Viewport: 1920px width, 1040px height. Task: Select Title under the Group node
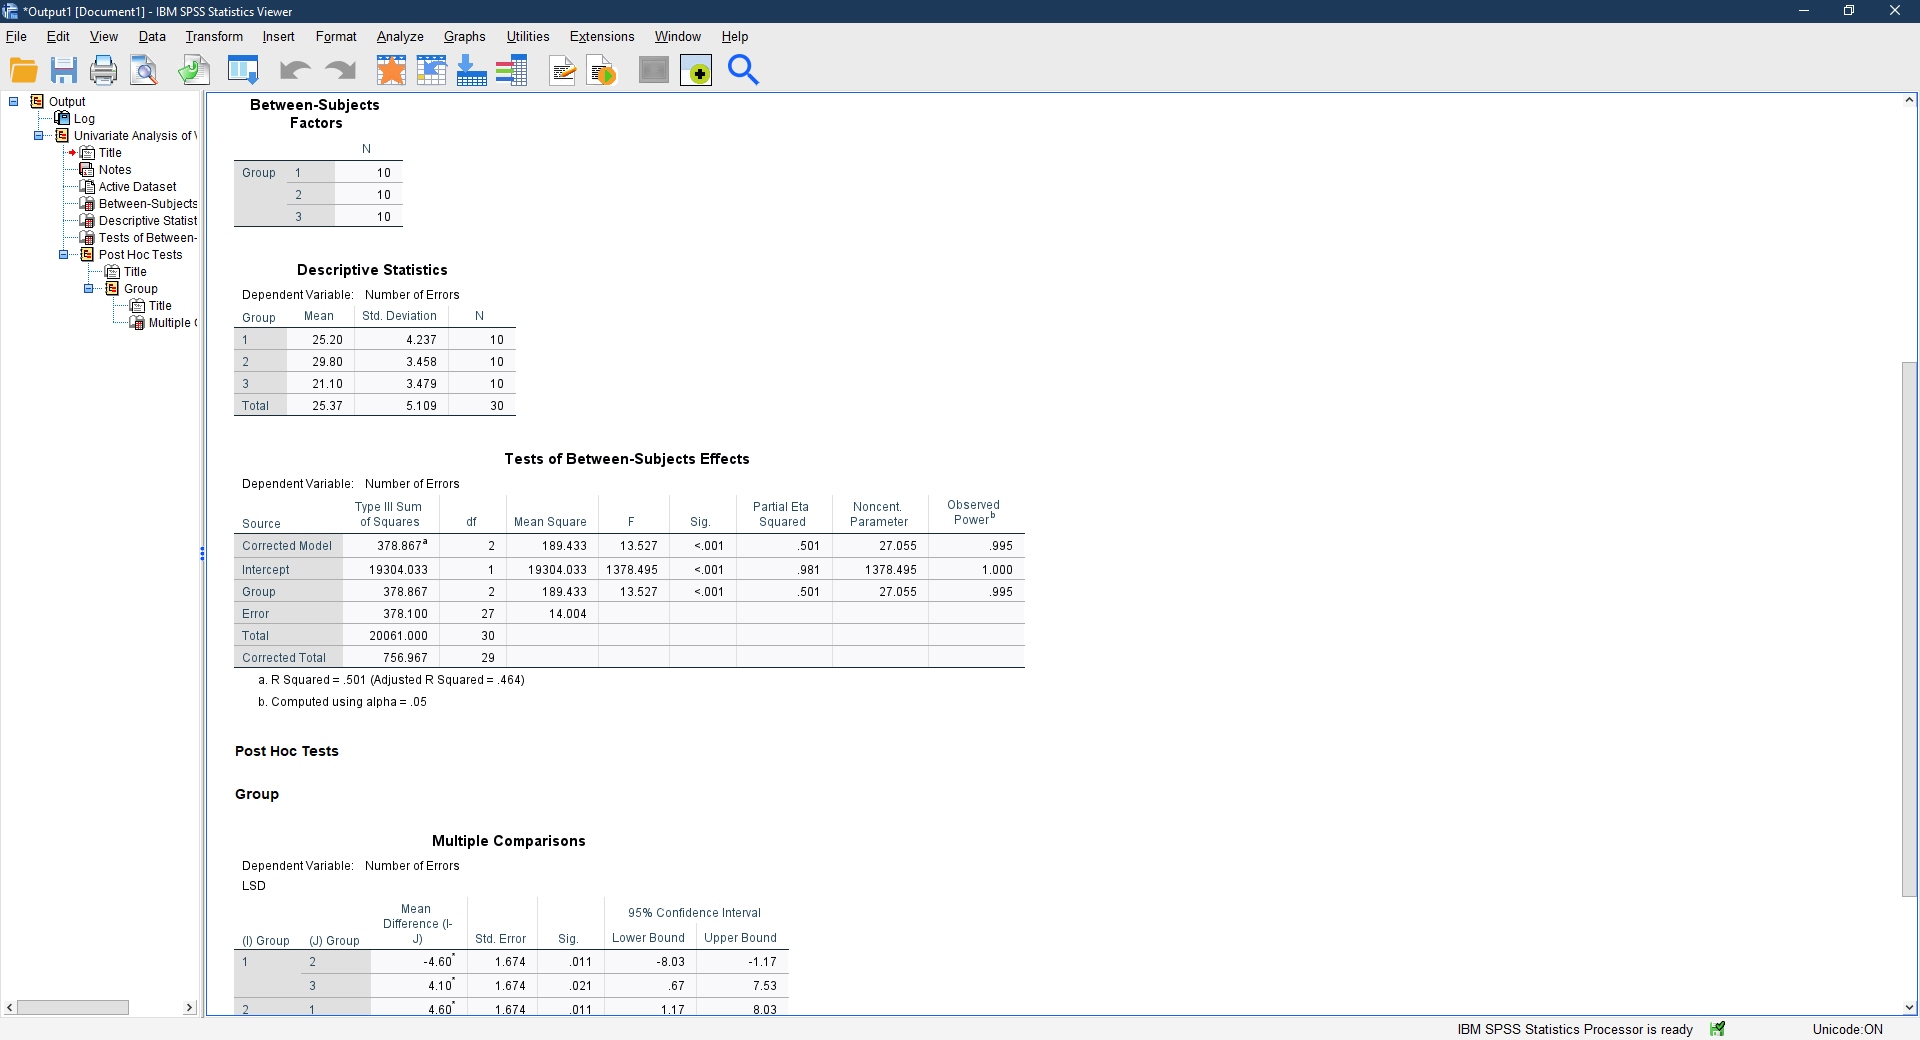click(x=160, y=305)
